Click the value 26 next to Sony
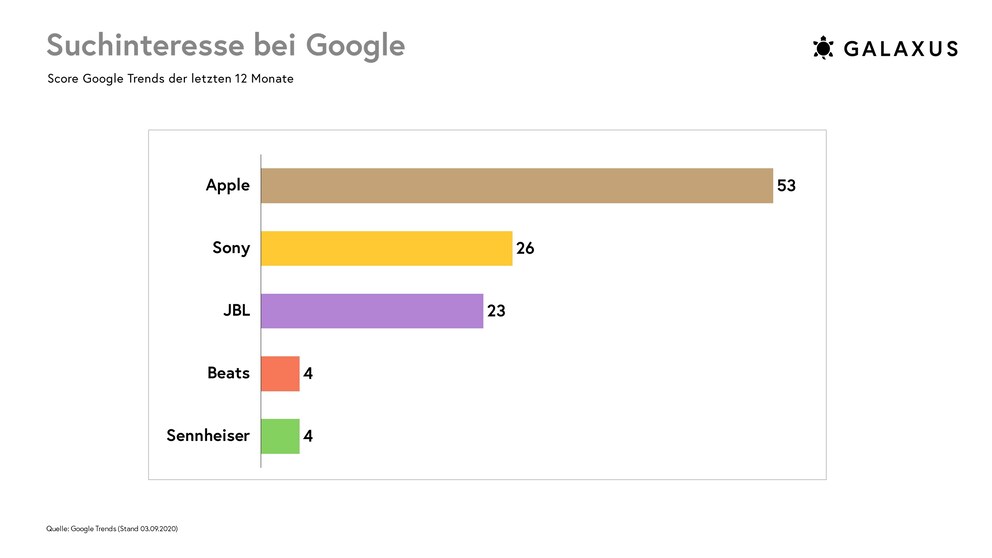The width and height of the screenshot is (992, 558). (x=525, y=248)
